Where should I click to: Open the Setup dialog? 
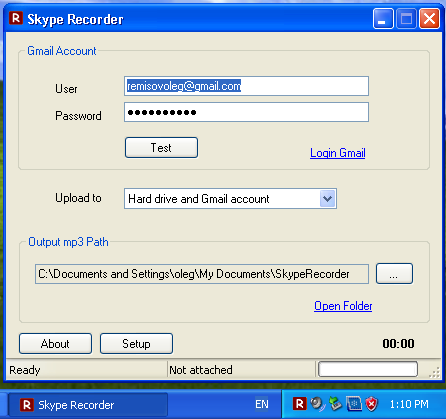pyautogui.click(x=136, y=343)
